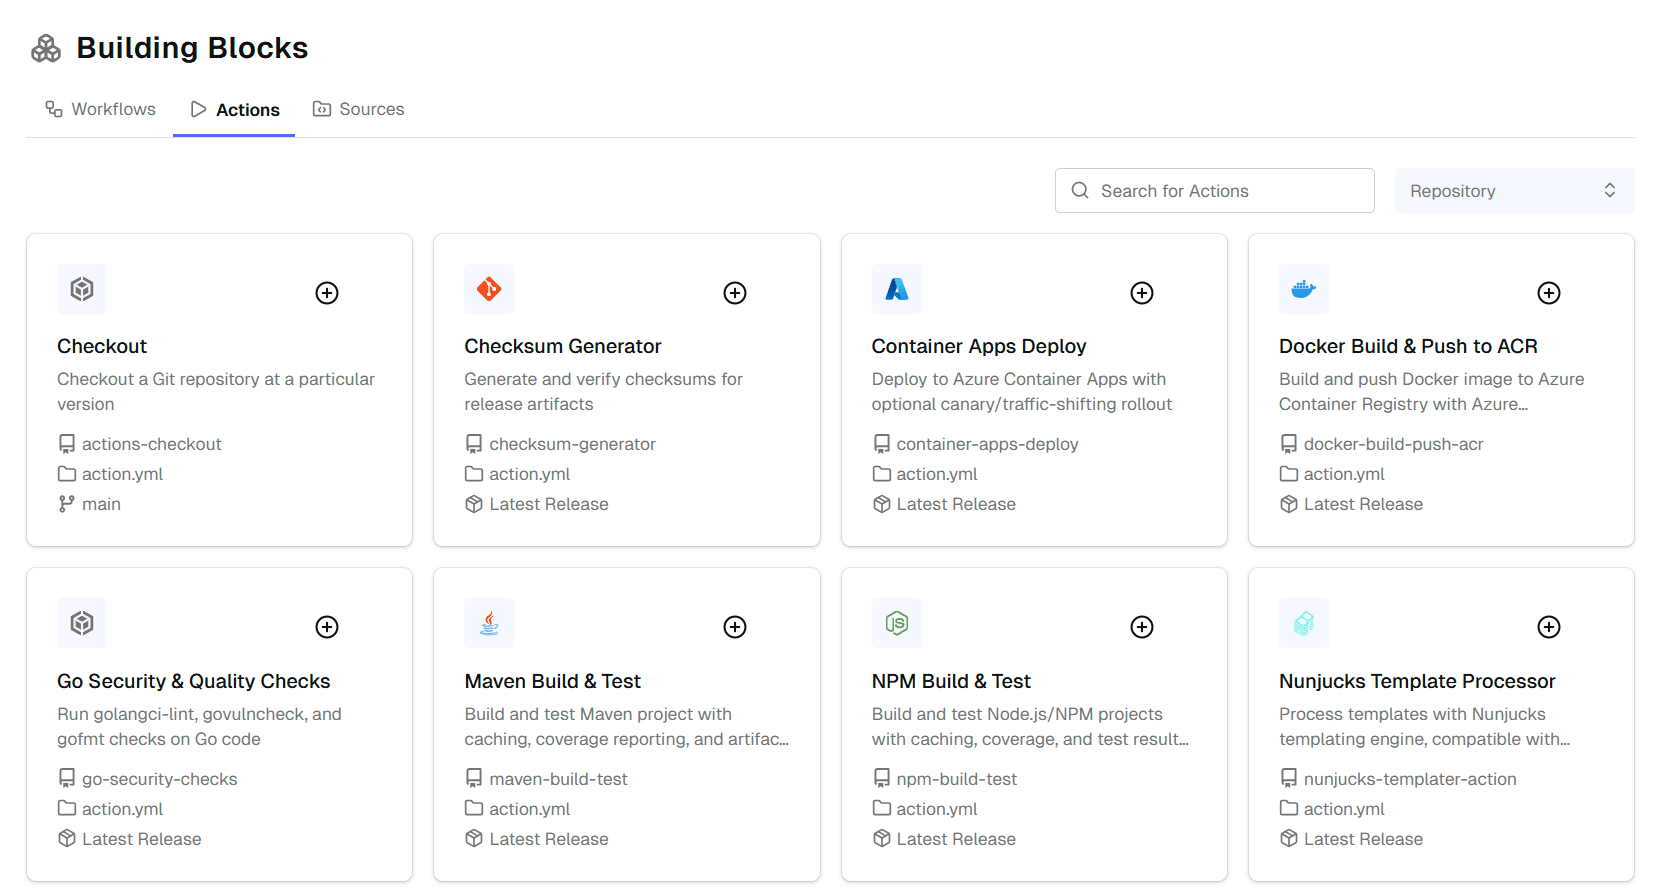The width and height of the screenshot is (1657, 896).
Task: Switch to the Workflows tab
Action: (101, 109)
